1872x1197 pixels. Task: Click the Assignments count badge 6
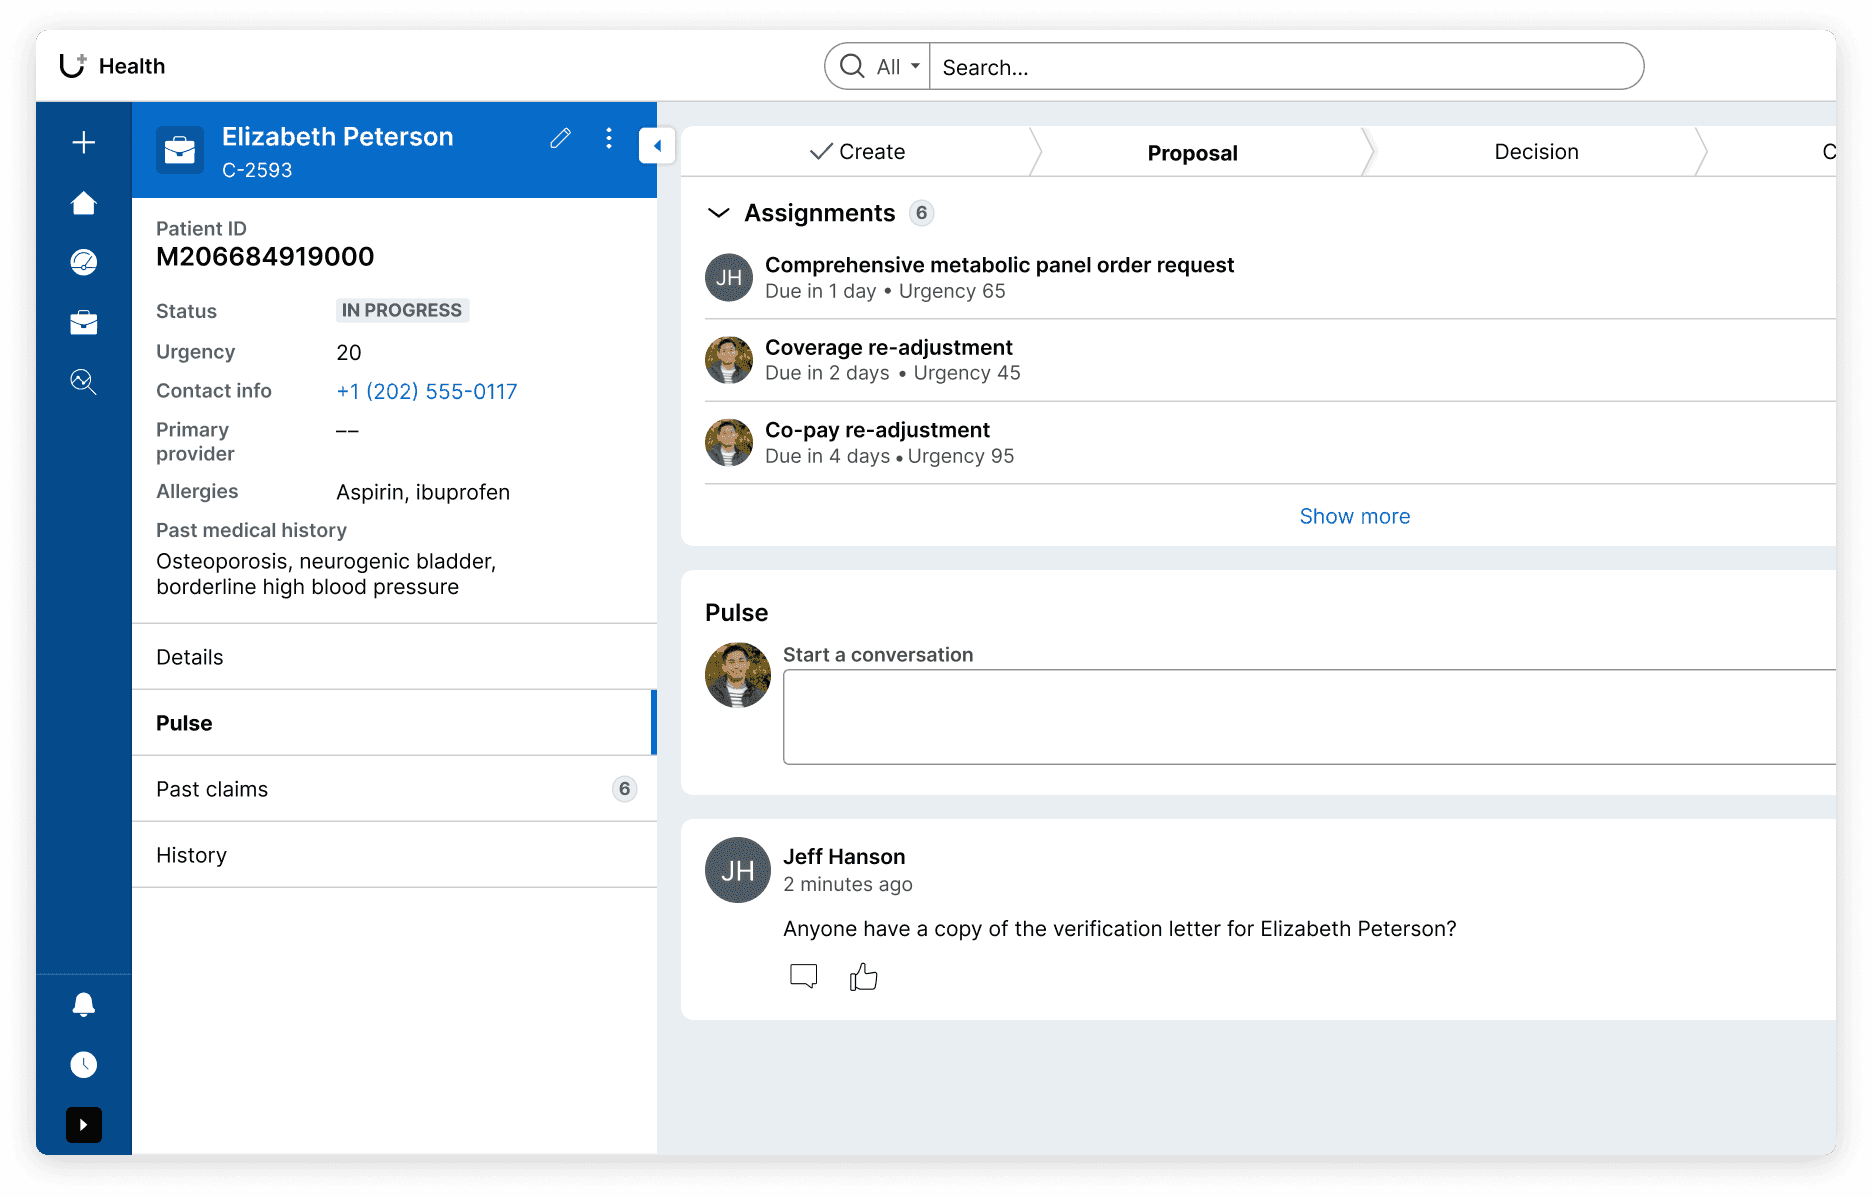point(921,213)
